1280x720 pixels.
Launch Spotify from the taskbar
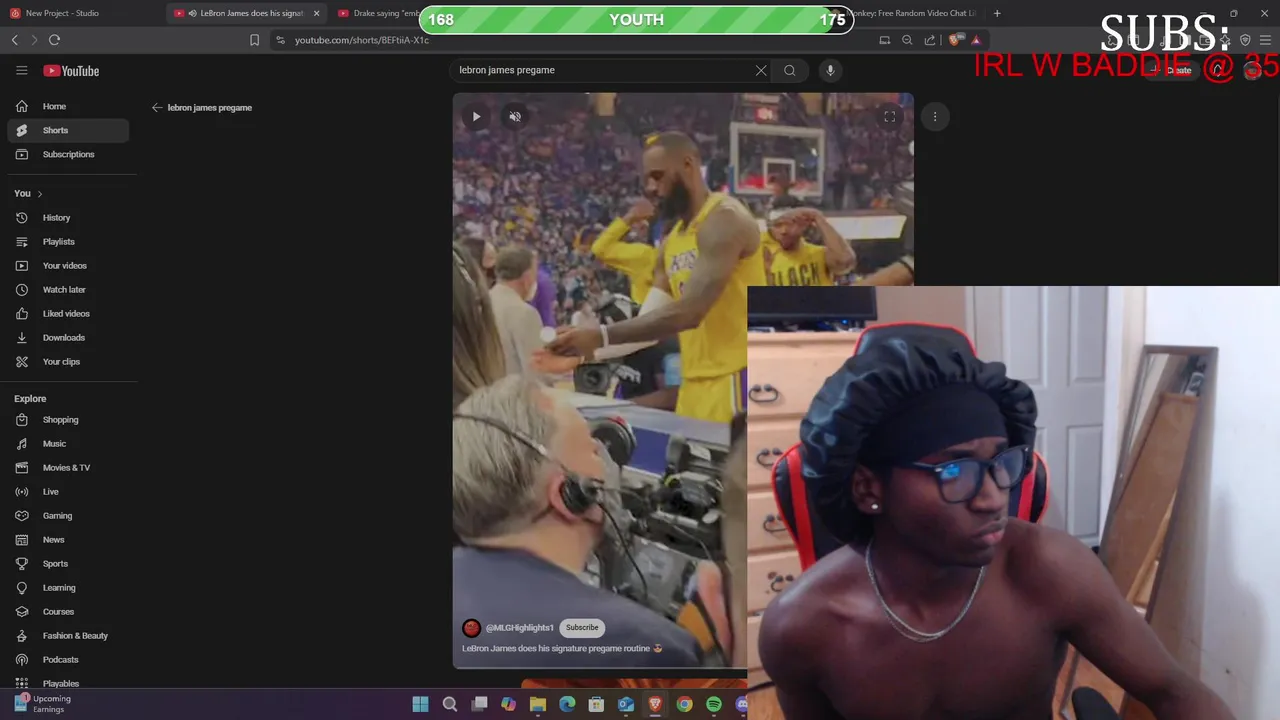click(714, 704)
